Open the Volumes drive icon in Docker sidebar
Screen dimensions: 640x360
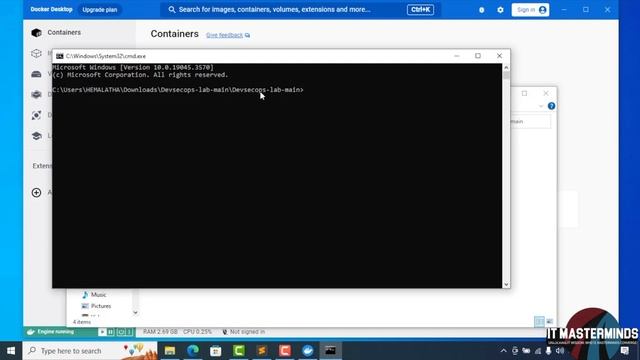(x=36, y=74)
